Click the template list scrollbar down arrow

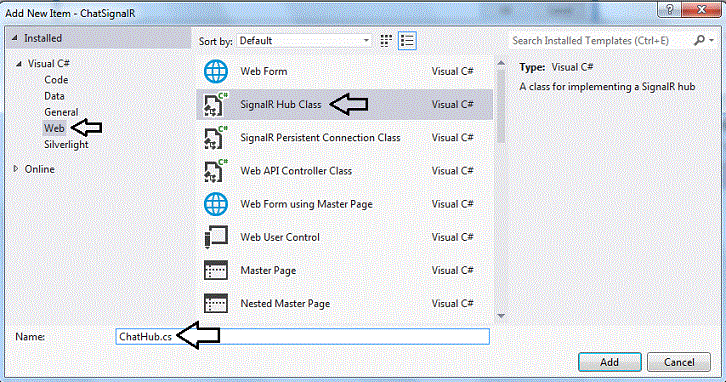click(501, 316)
